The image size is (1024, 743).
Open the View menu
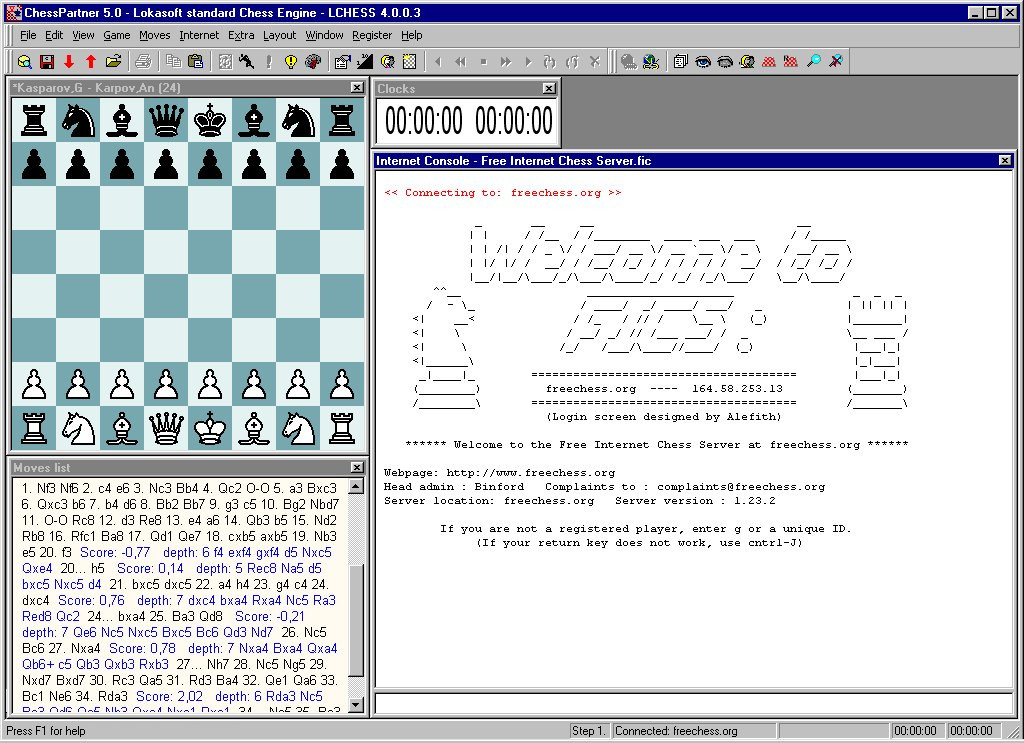pyautogui.click(x=83, y=35)
